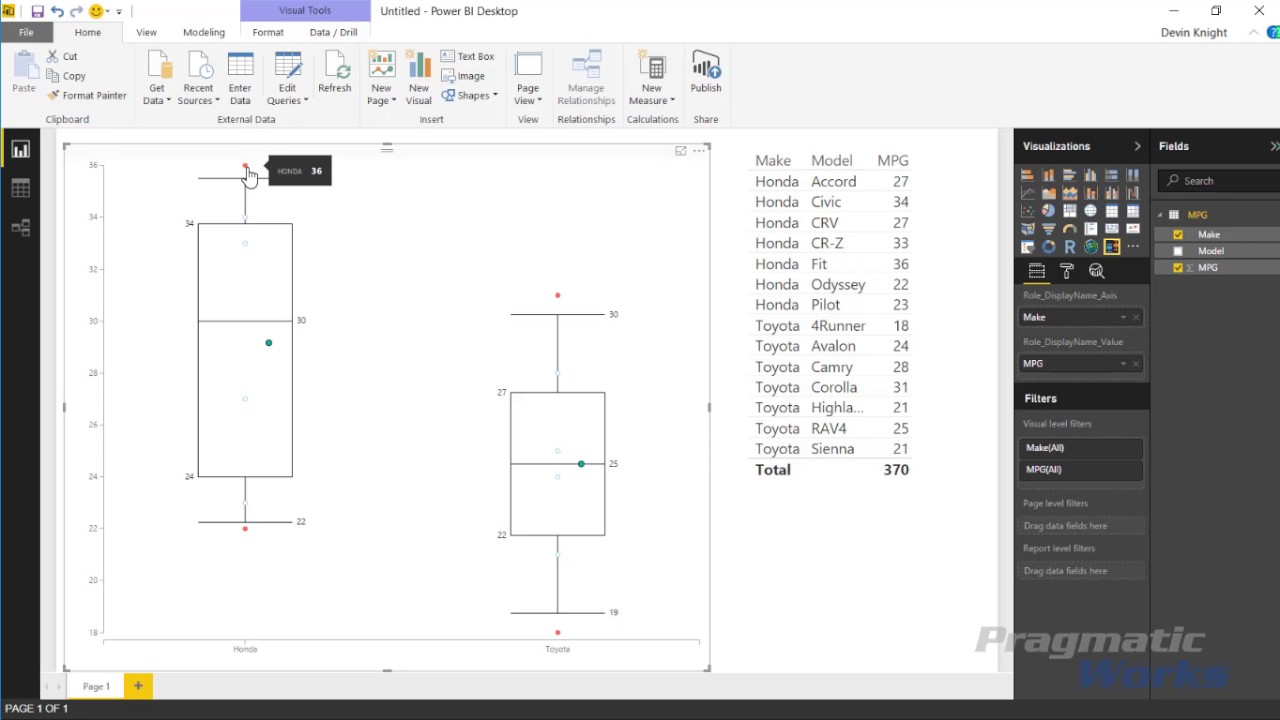This screenshot has height=720, width=1280.
Task: Collapse the MPG table in Fields
Action: (x=1162, y=215)
